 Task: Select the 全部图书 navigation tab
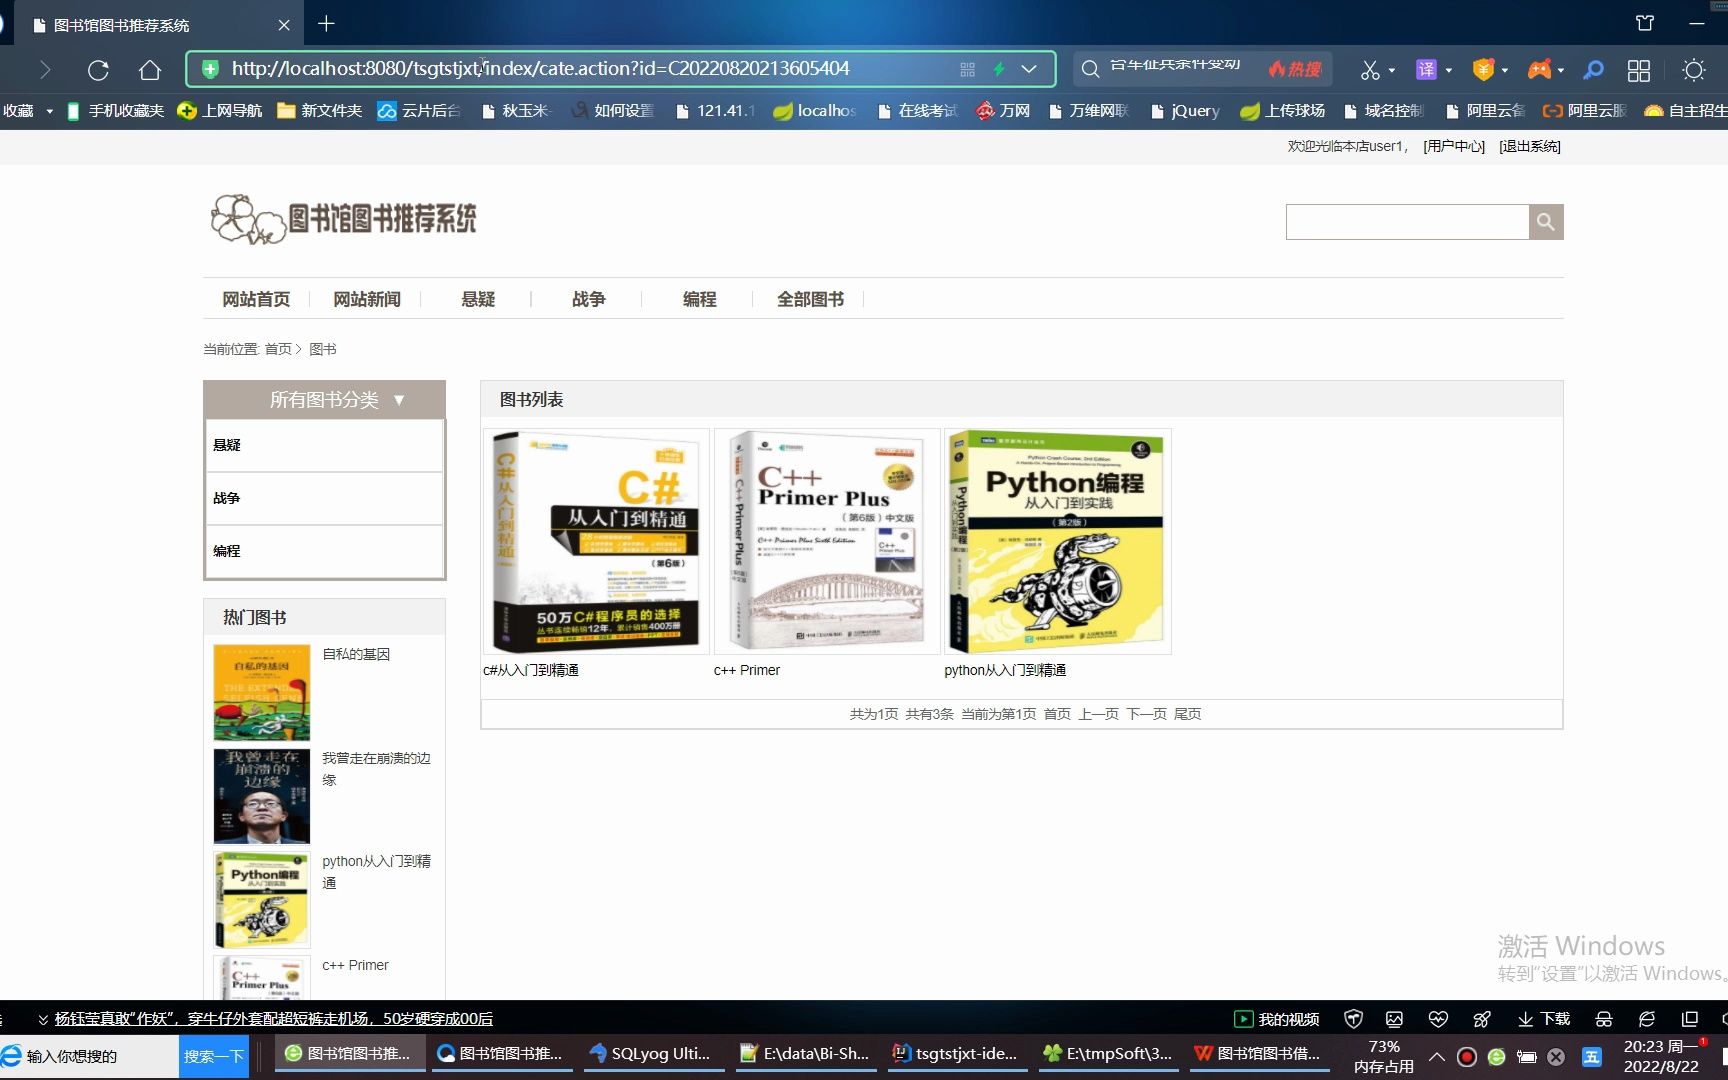810,298
